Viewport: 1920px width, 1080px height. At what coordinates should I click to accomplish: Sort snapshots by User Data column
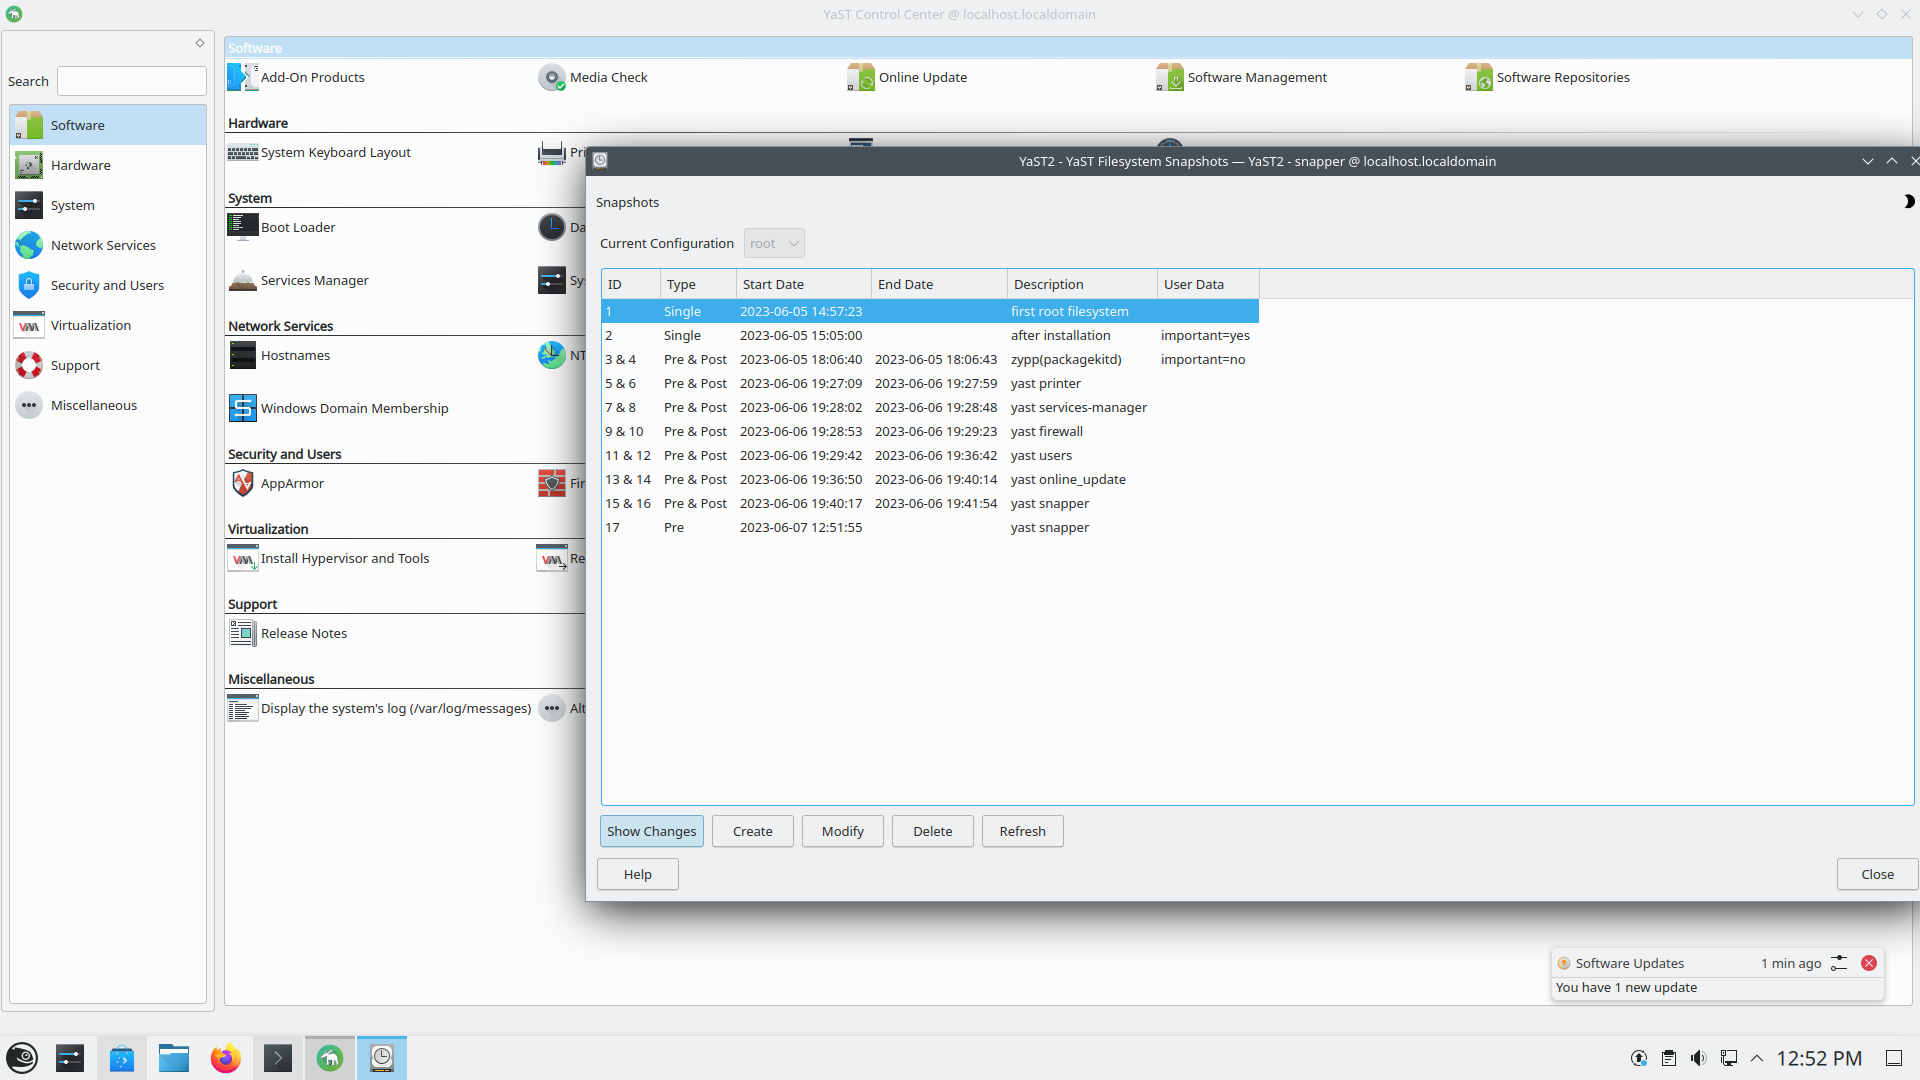tap(1208, 284)
